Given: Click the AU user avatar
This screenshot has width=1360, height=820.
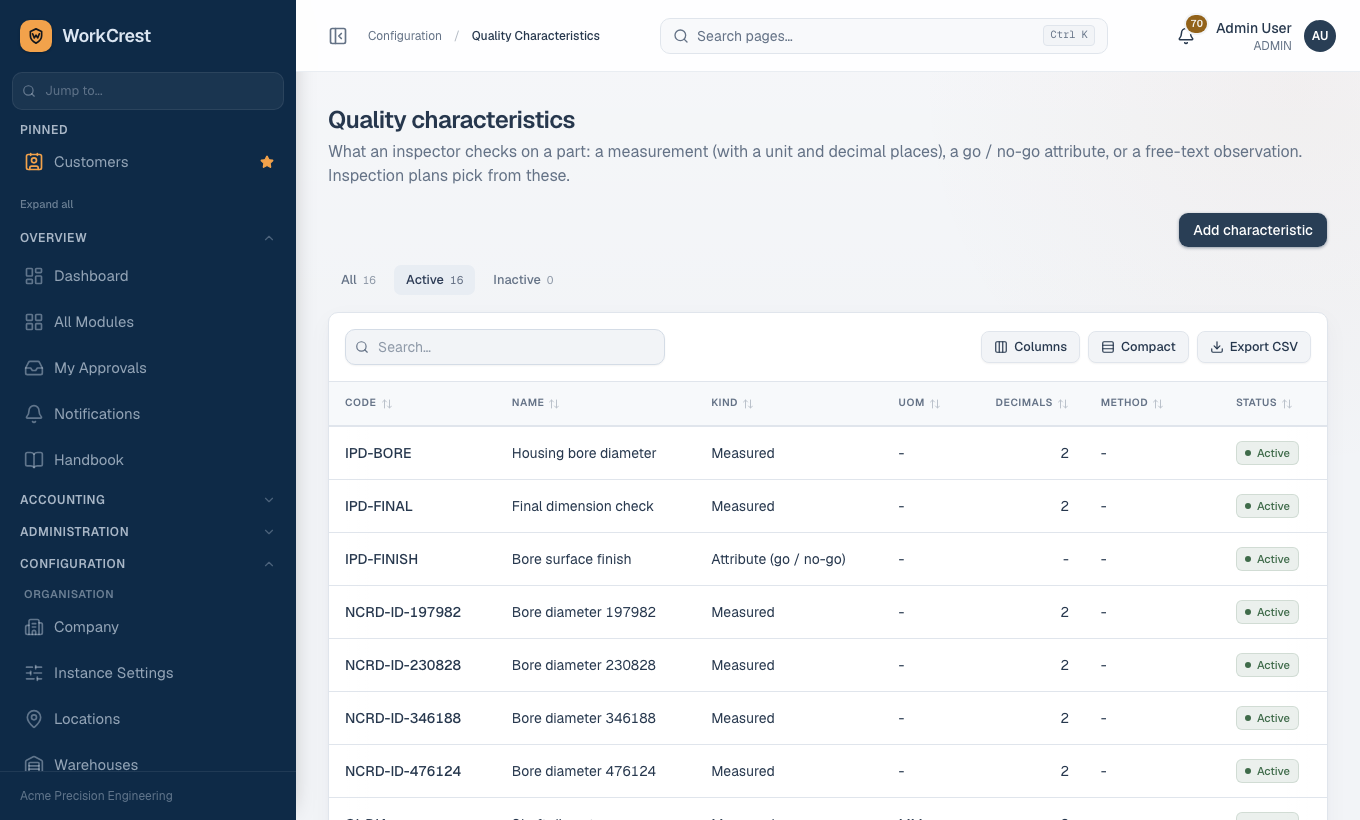Looking at the screenshot, I should click(x=1320, y=36).
